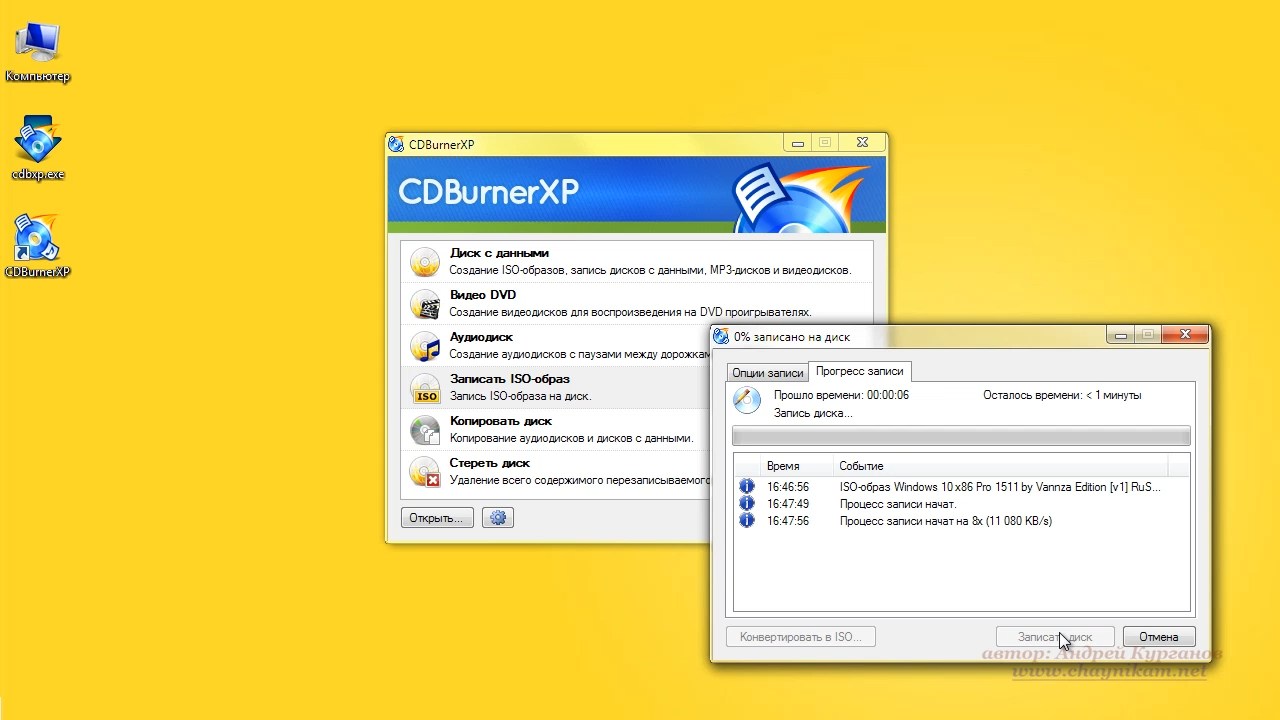Click the clapperboard icon for Видео DVD
The height and width of the screenshot is (720, 1280).
point(425,304)
